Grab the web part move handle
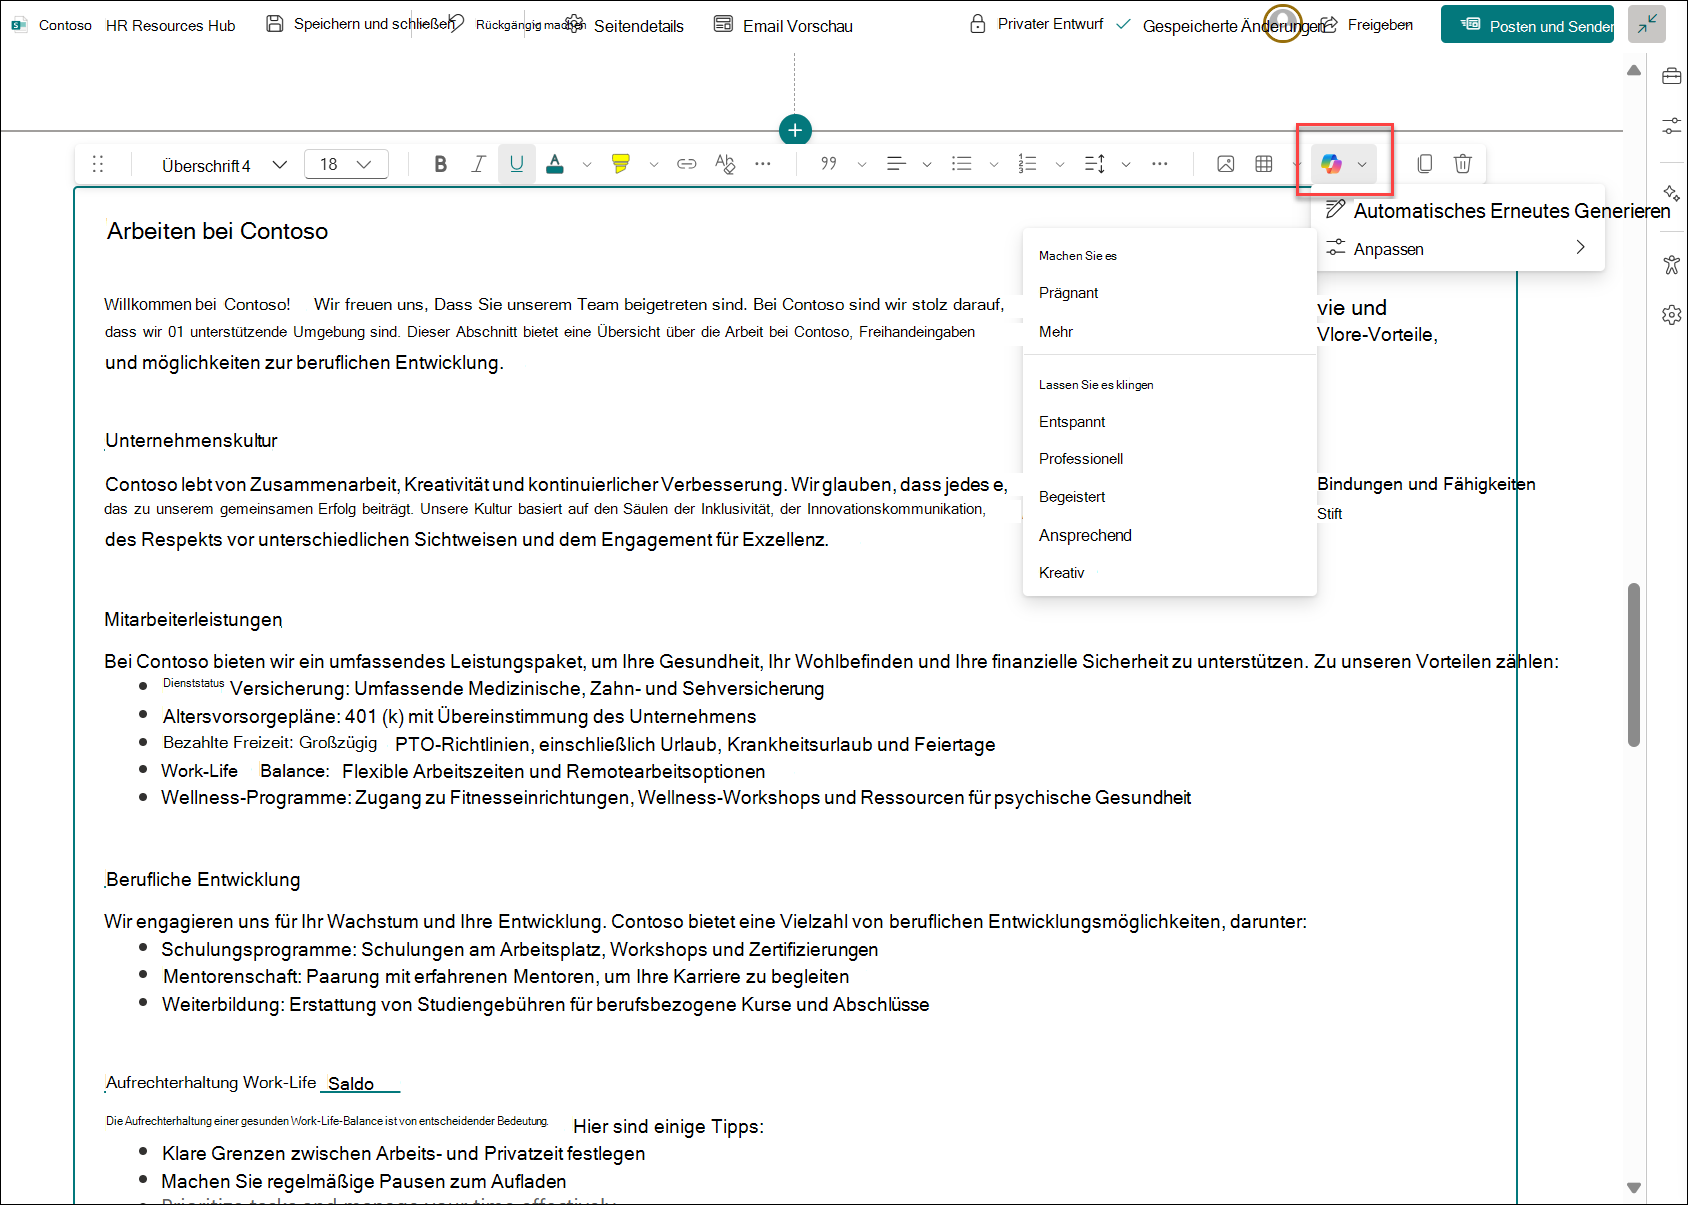The height and width of the screenshot is (1205, 1688). pos(98,164)
